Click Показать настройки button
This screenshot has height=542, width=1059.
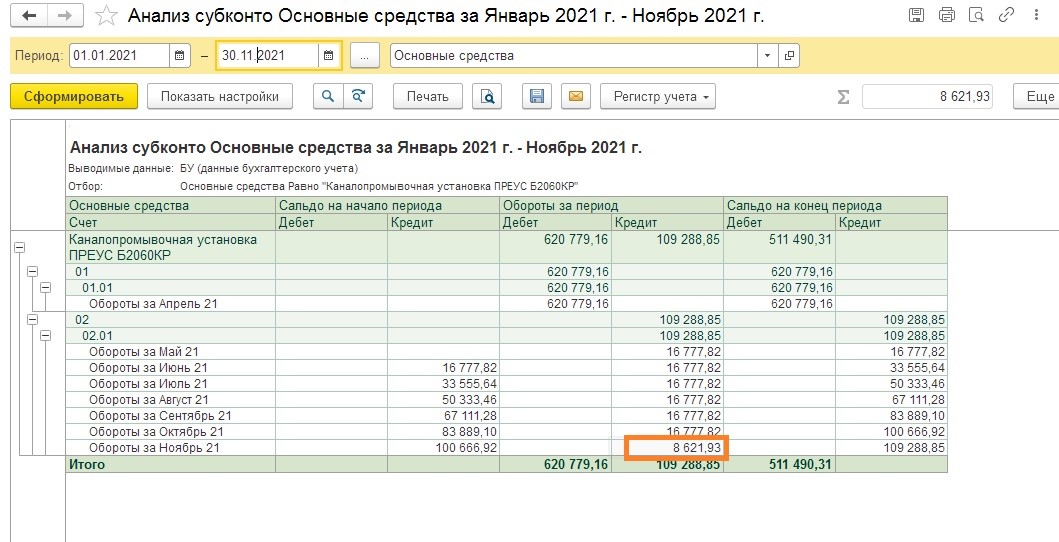pyautogui.click(x=219, y=97)
